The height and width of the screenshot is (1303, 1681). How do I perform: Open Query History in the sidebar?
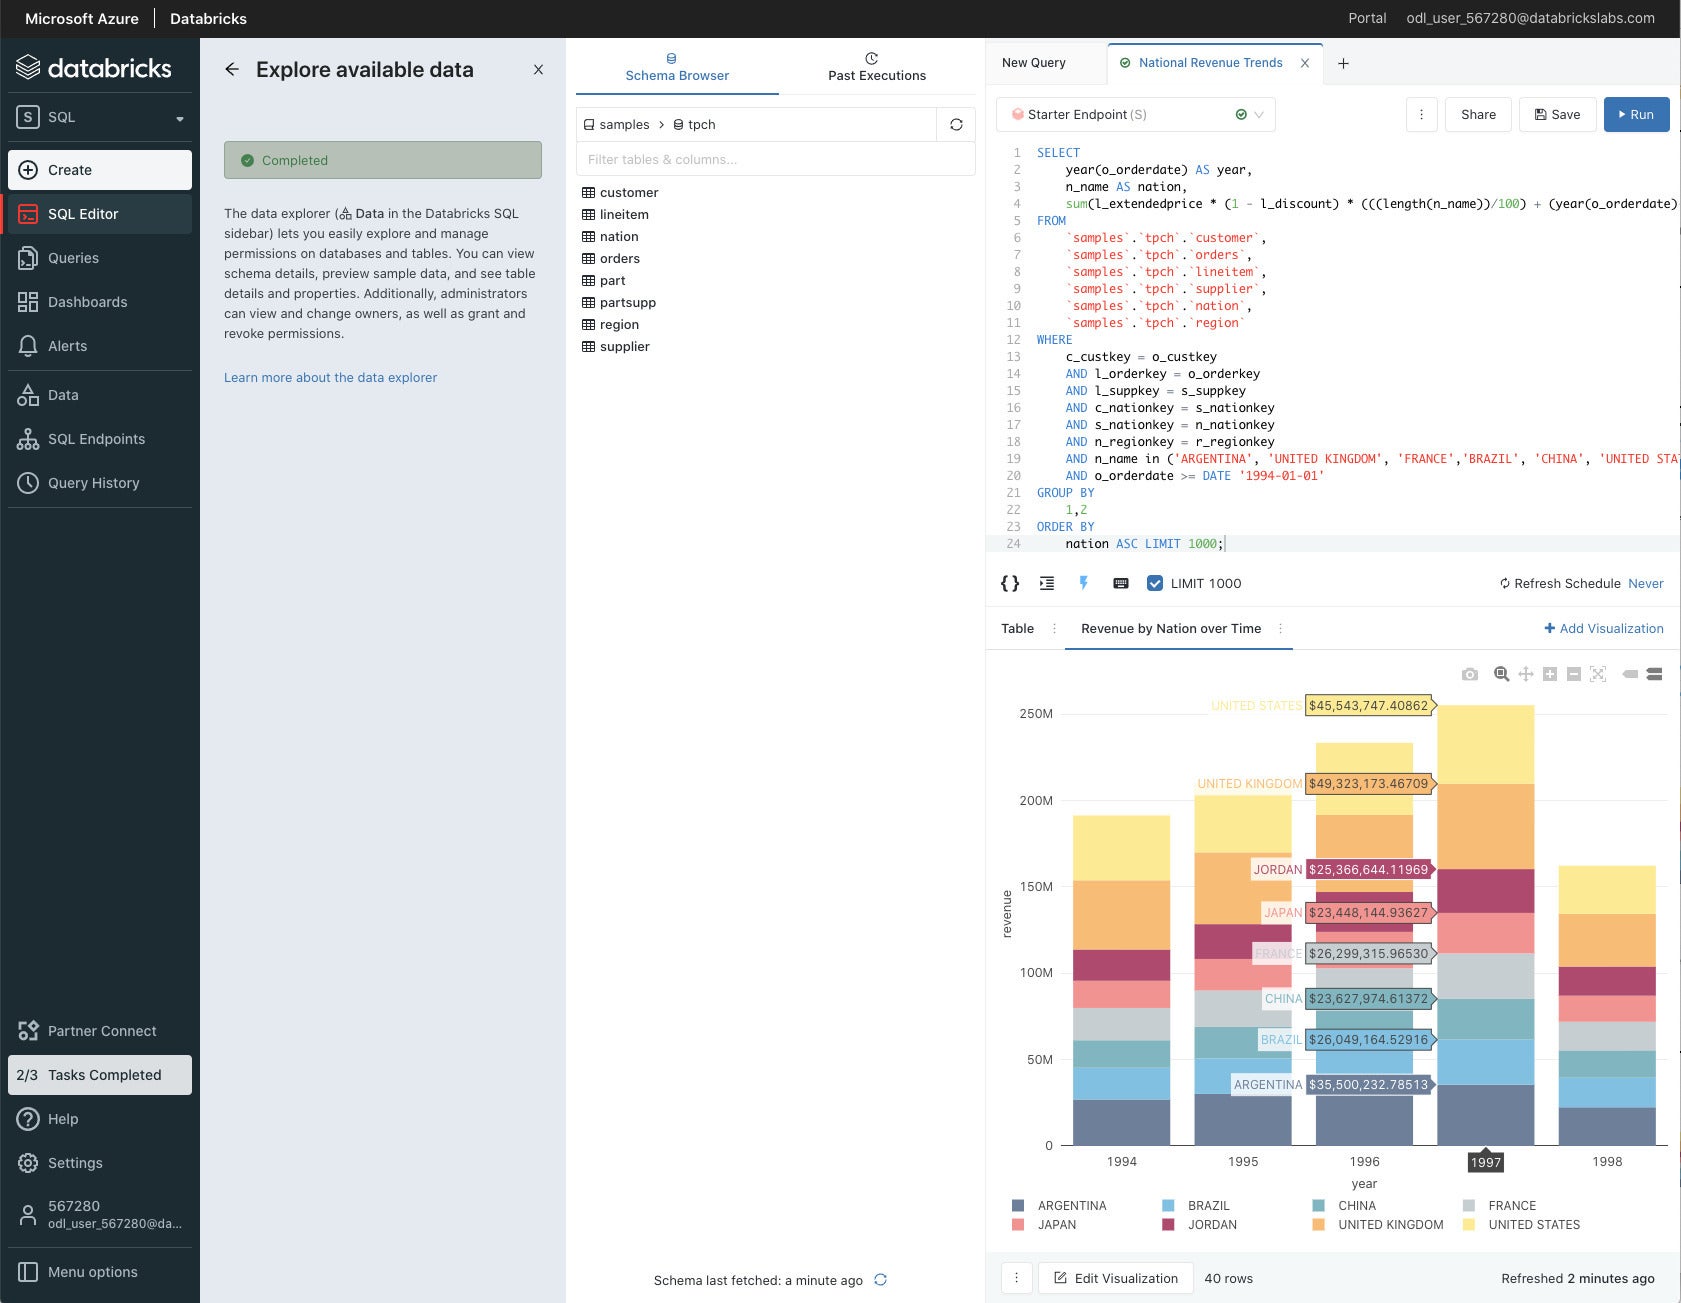click(100, 483)
